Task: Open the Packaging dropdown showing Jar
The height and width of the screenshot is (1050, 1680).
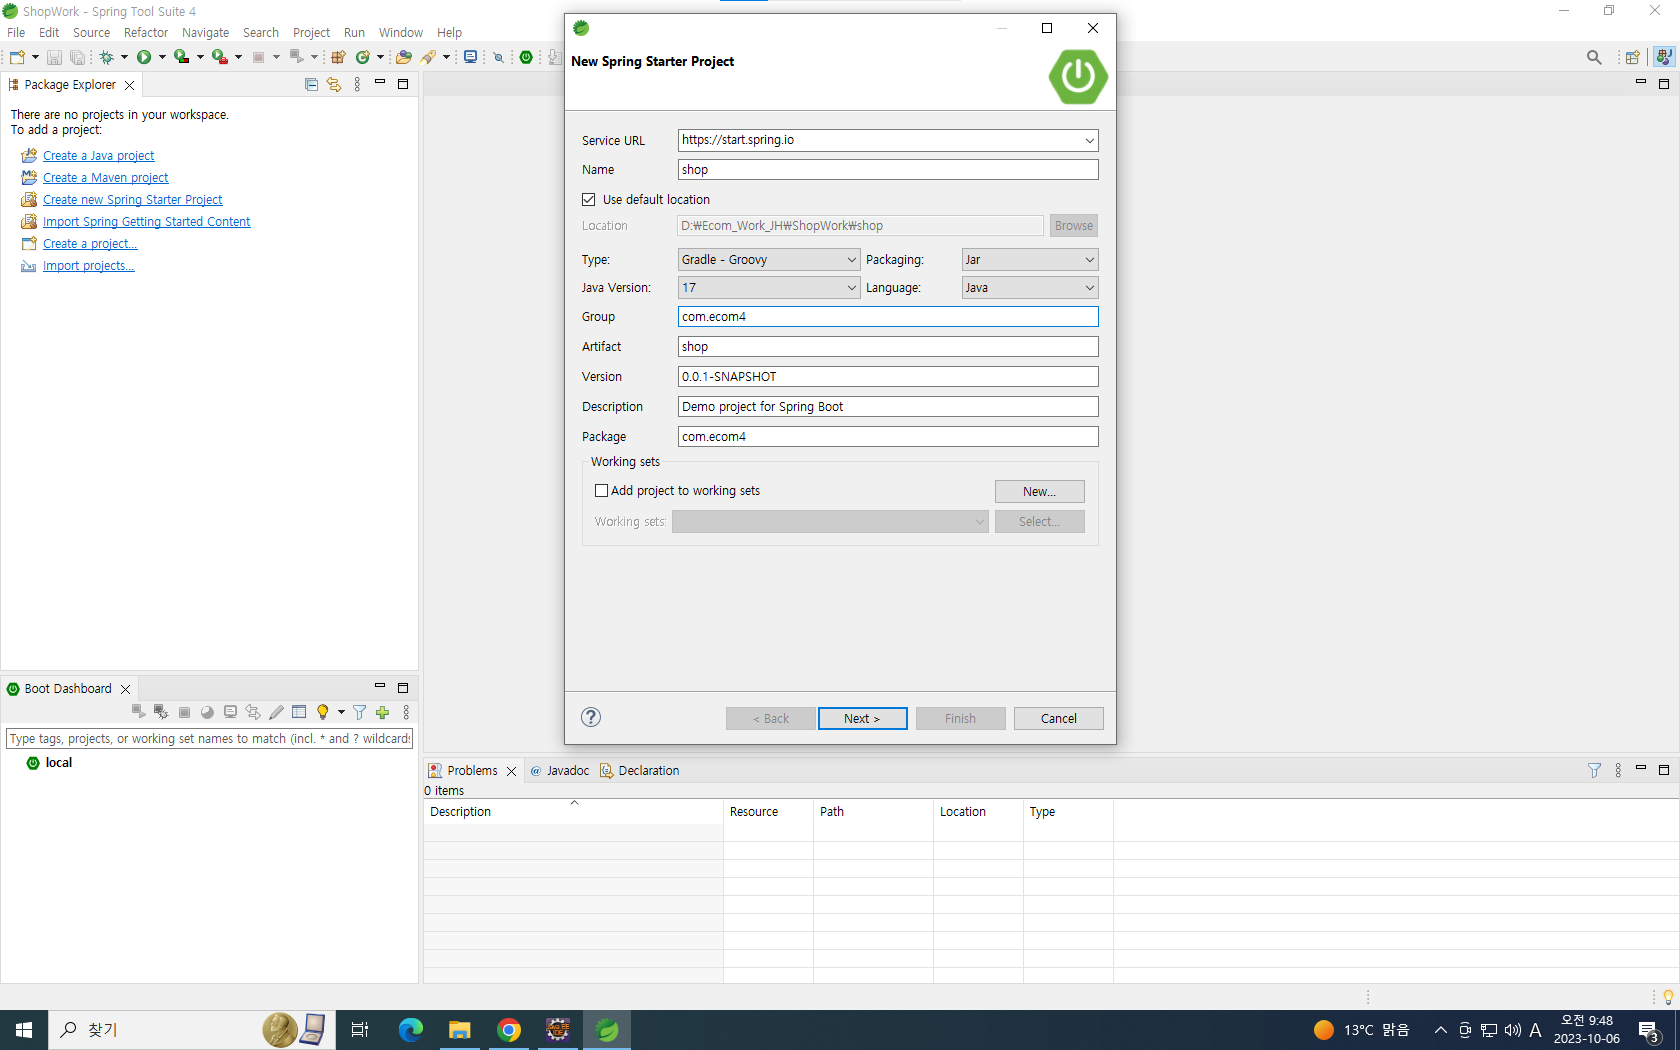Action: pyautogui.click(x=1030, y=260)
